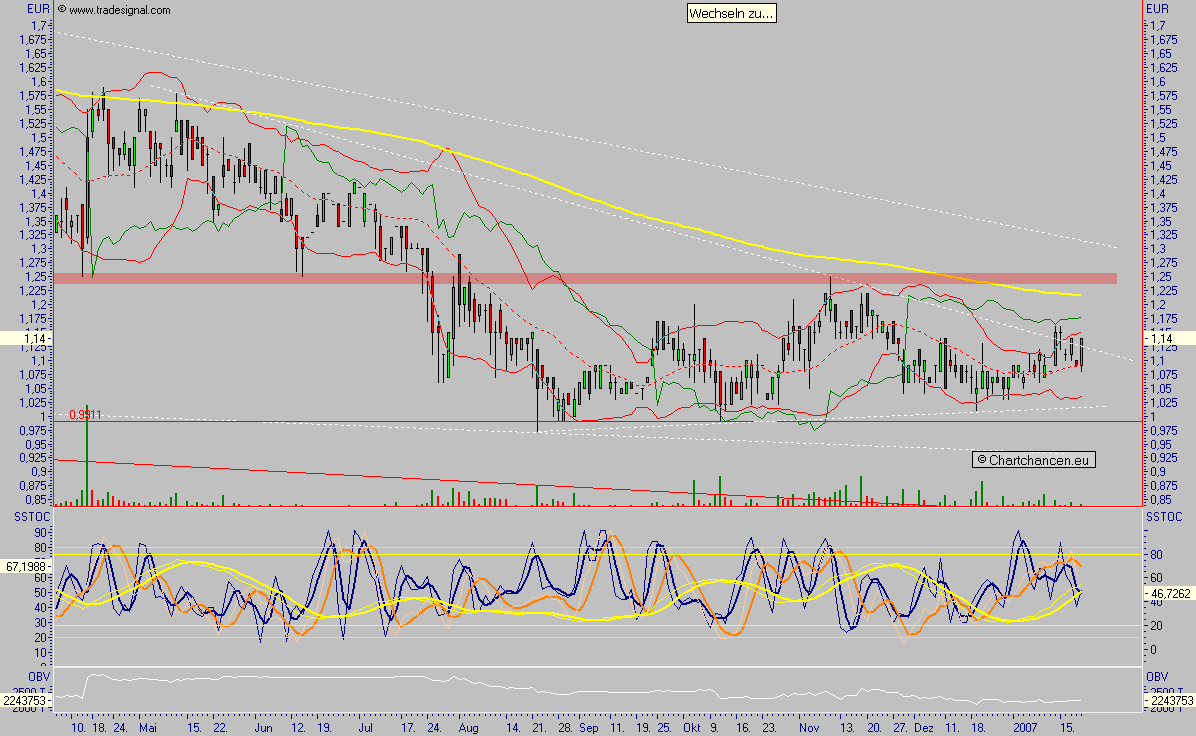Click the "Wechseln zu..." button
Screen dimensions: 1196x736
[733, 14]
